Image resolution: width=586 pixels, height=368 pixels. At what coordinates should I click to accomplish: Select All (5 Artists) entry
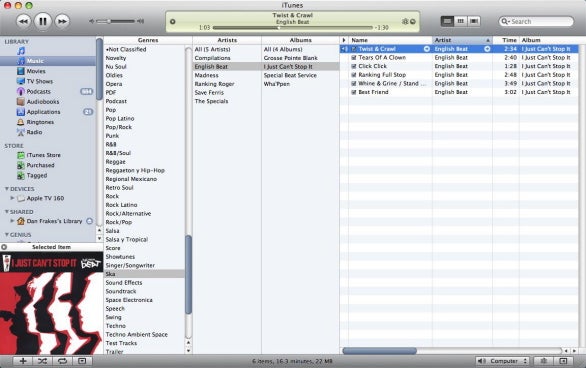click(x=227, y=49)
